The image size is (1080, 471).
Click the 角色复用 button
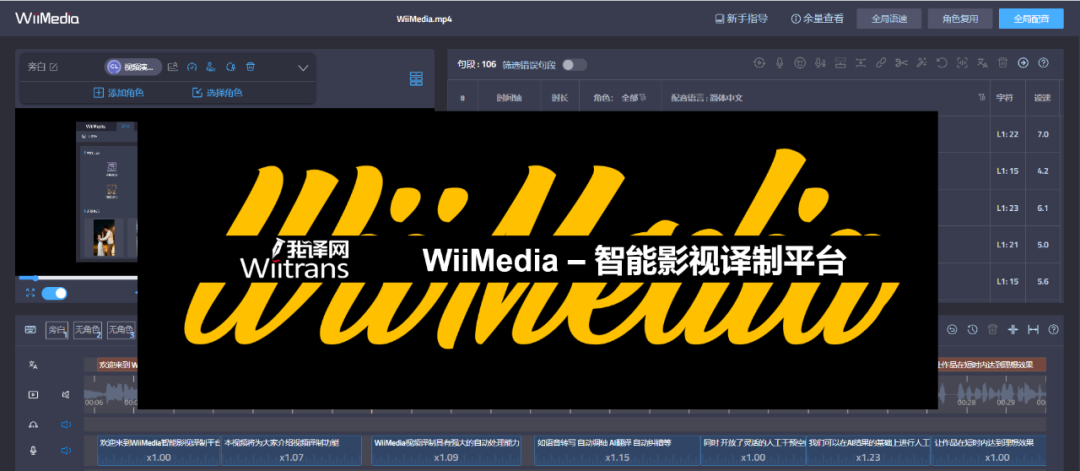pyautogui.click(x=960, y=19)
